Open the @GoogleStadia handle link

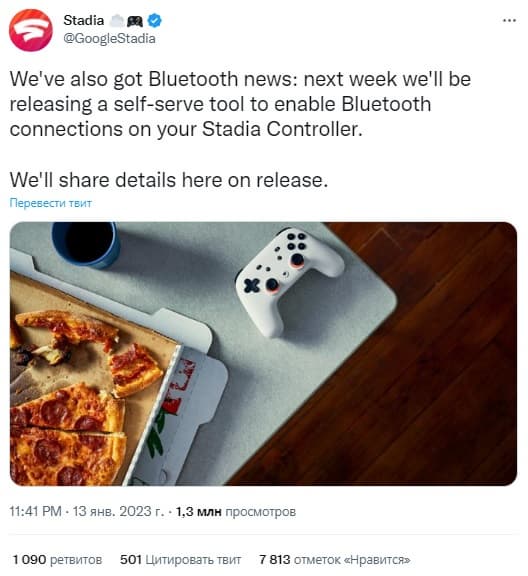click(109, 39)
